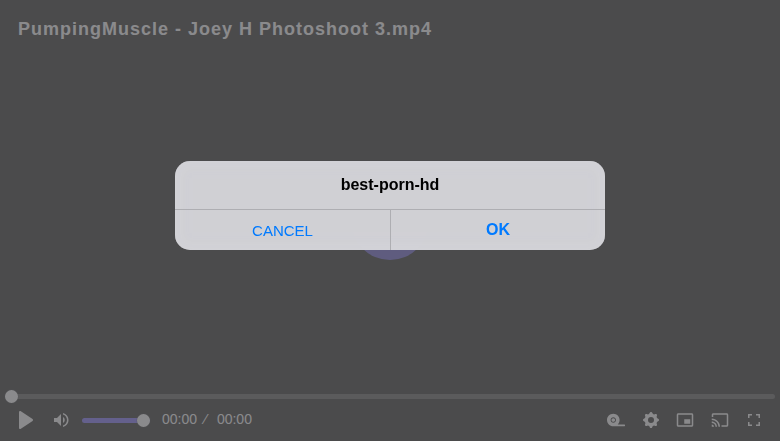Jump to the far right end of the seek bar
Image resolution: width=780 pixels, height=441 pixels.
(x=772, y=396)
